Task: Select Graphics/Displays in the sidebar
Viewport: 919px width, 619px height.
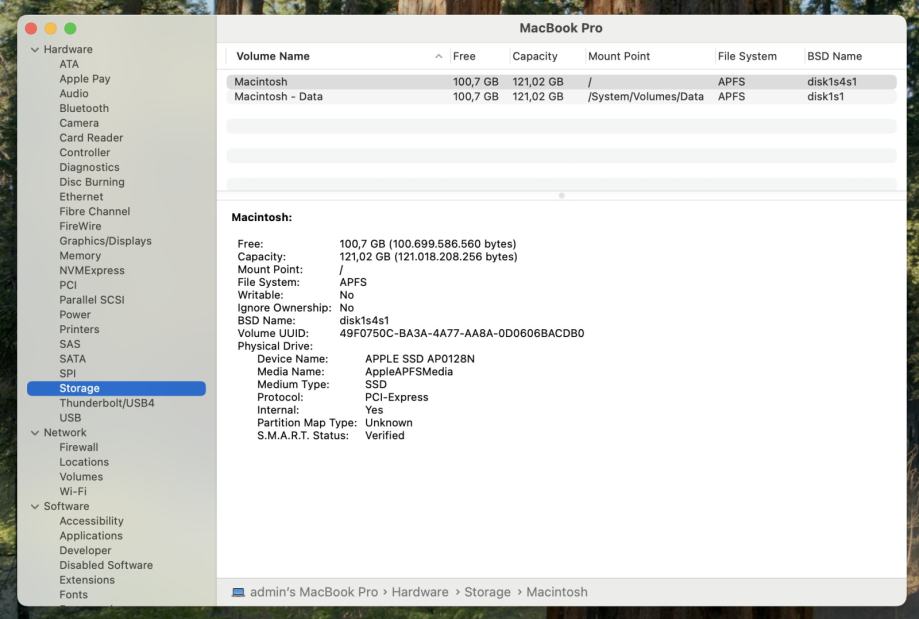Action: click(105, 241)
